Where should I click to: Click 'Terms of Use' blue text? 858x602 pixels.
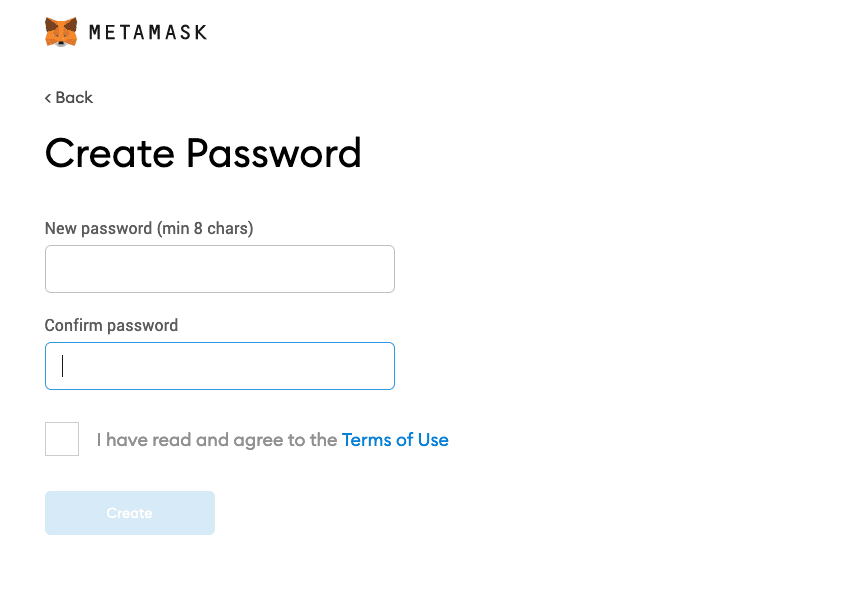(395, 439)
